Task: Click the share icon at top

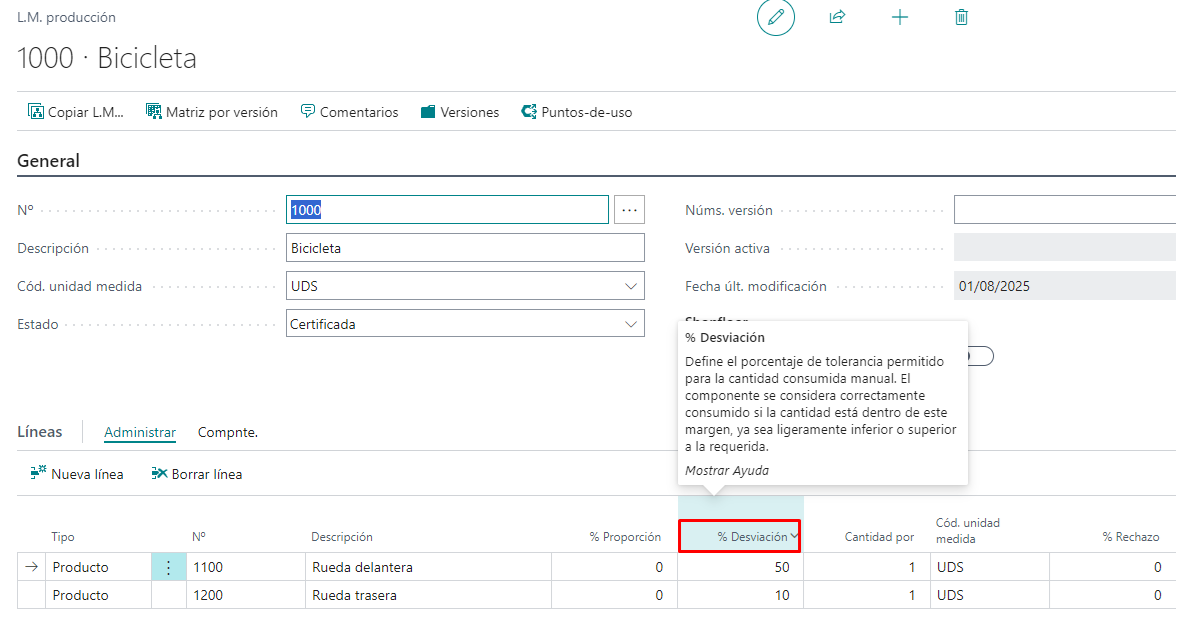Action: tap(838, 18)
